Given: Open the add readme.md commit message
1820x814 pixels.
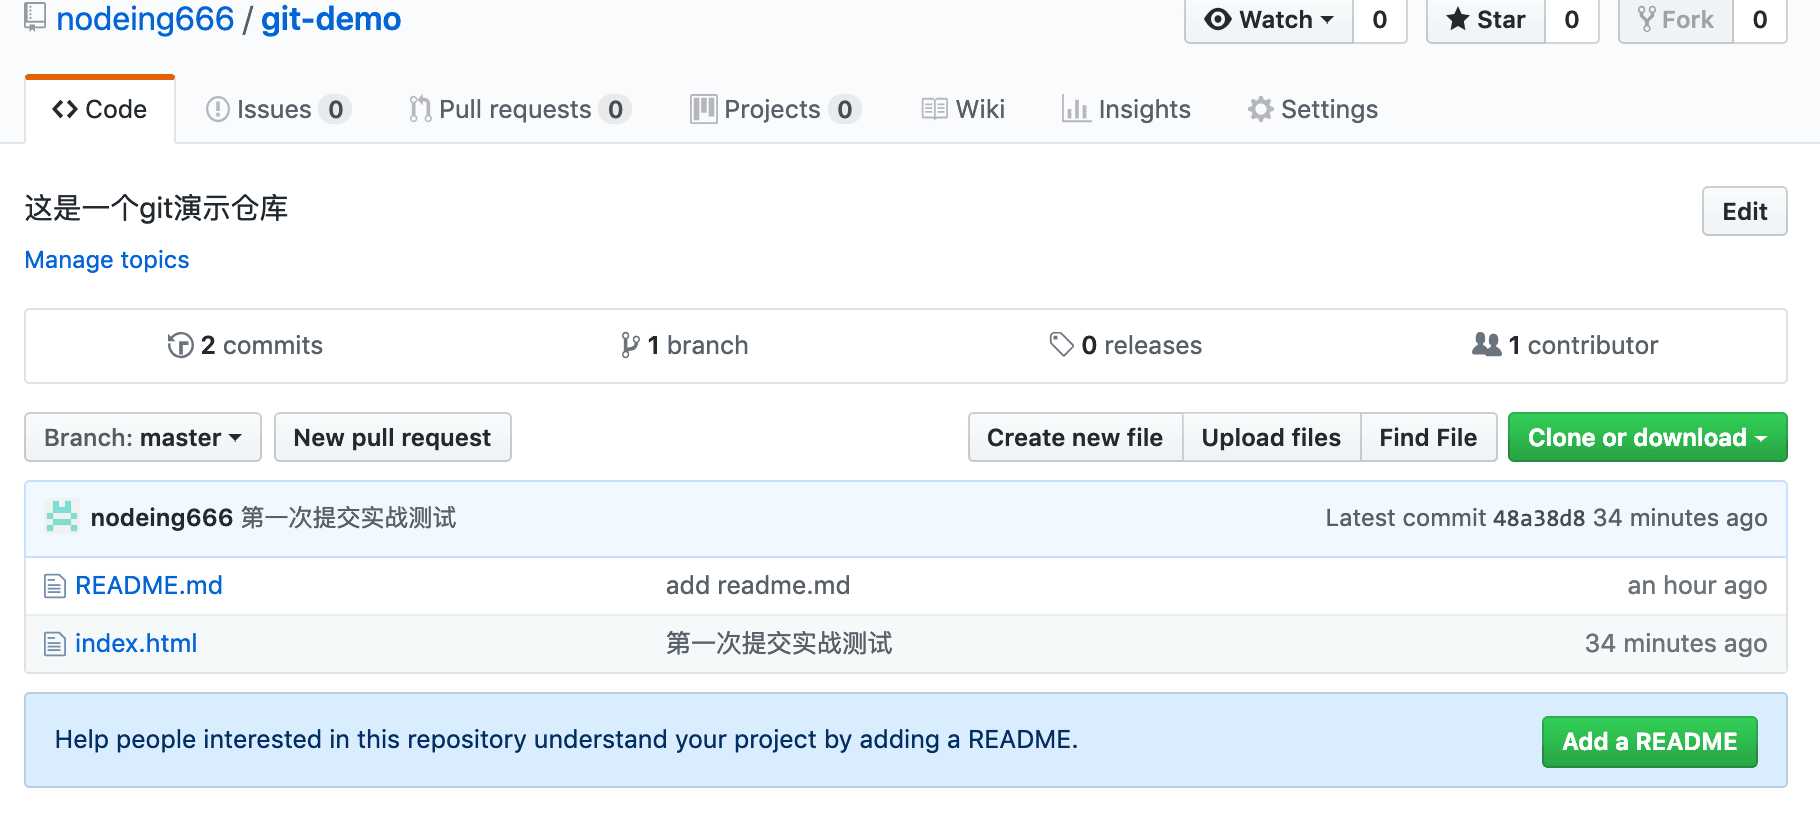Looking at the screenshot, I should tap(758, 585).
